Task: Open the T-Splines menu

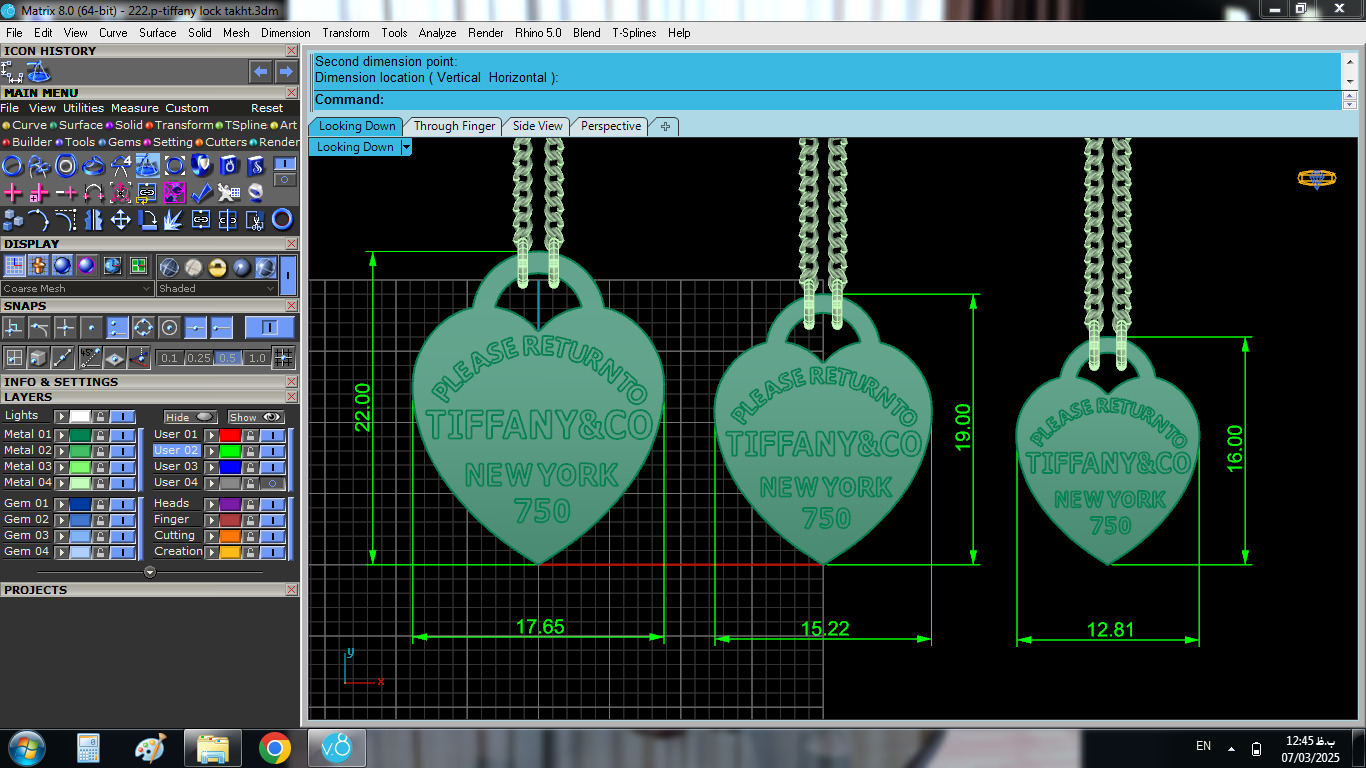Action: point(634,33)
